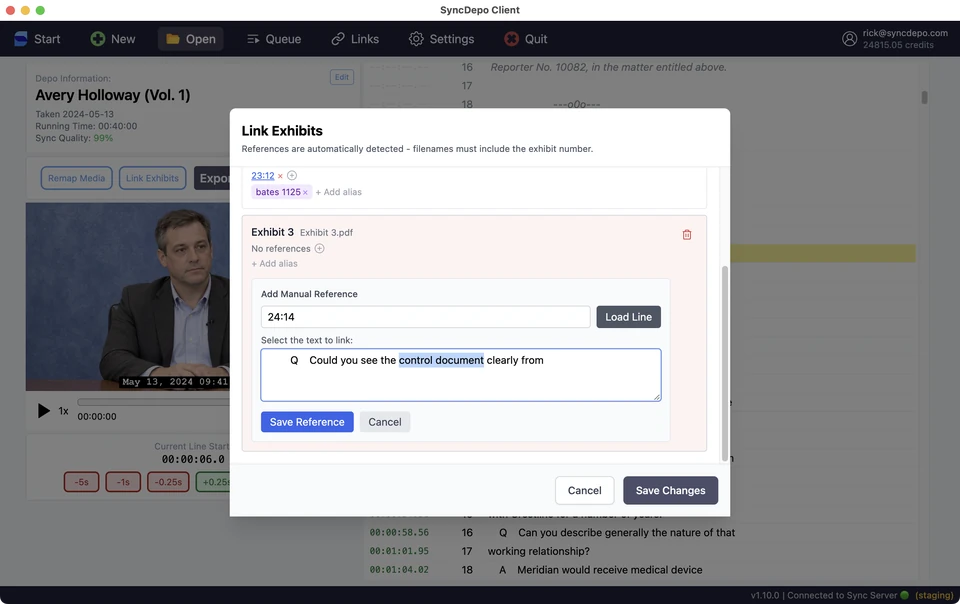Select New in the top navigation
The height and width of the screenshot is (604, 960).
tap(113, 39)
